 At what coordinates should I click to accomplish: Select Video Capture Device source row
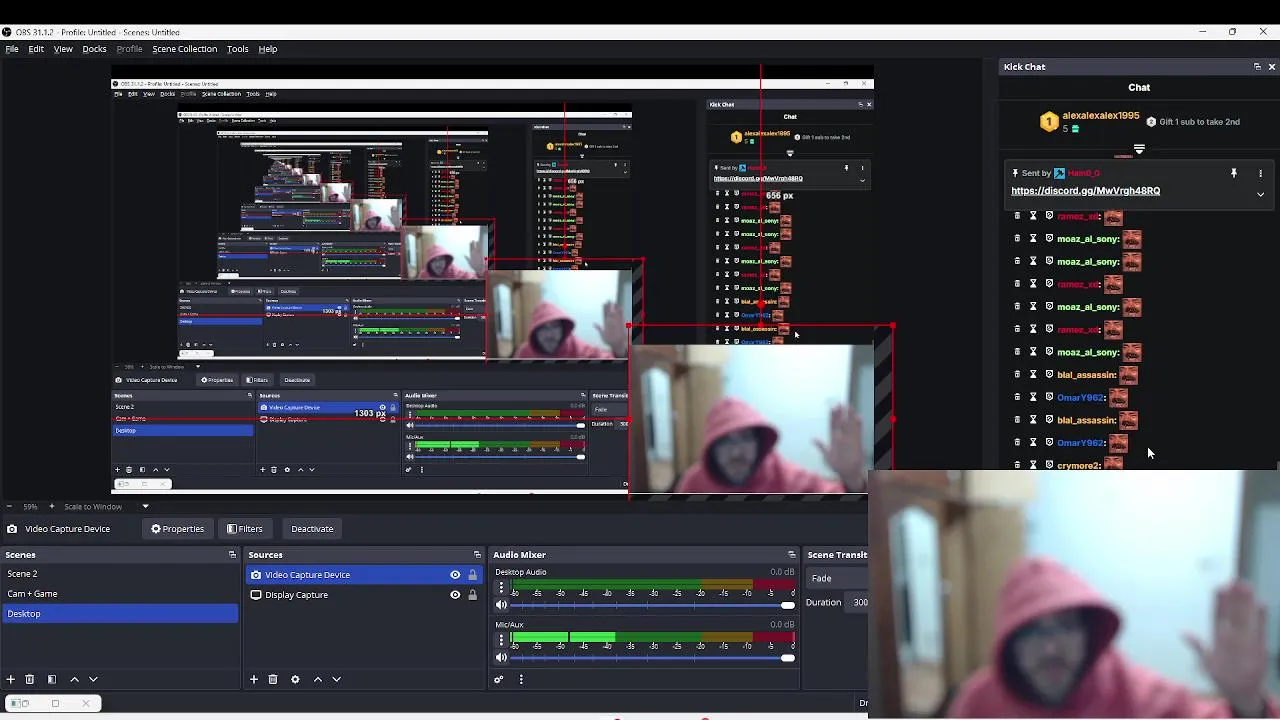(364, 575)
